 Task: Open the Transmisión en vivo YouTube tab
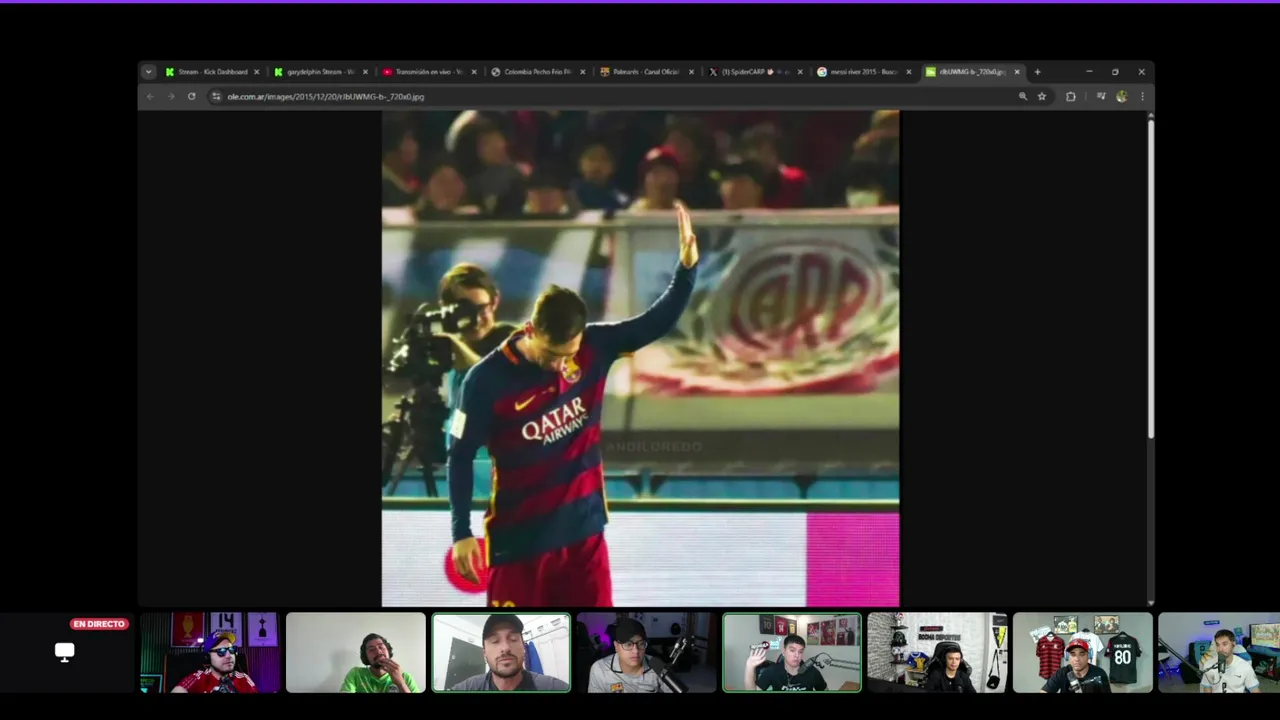429,72
